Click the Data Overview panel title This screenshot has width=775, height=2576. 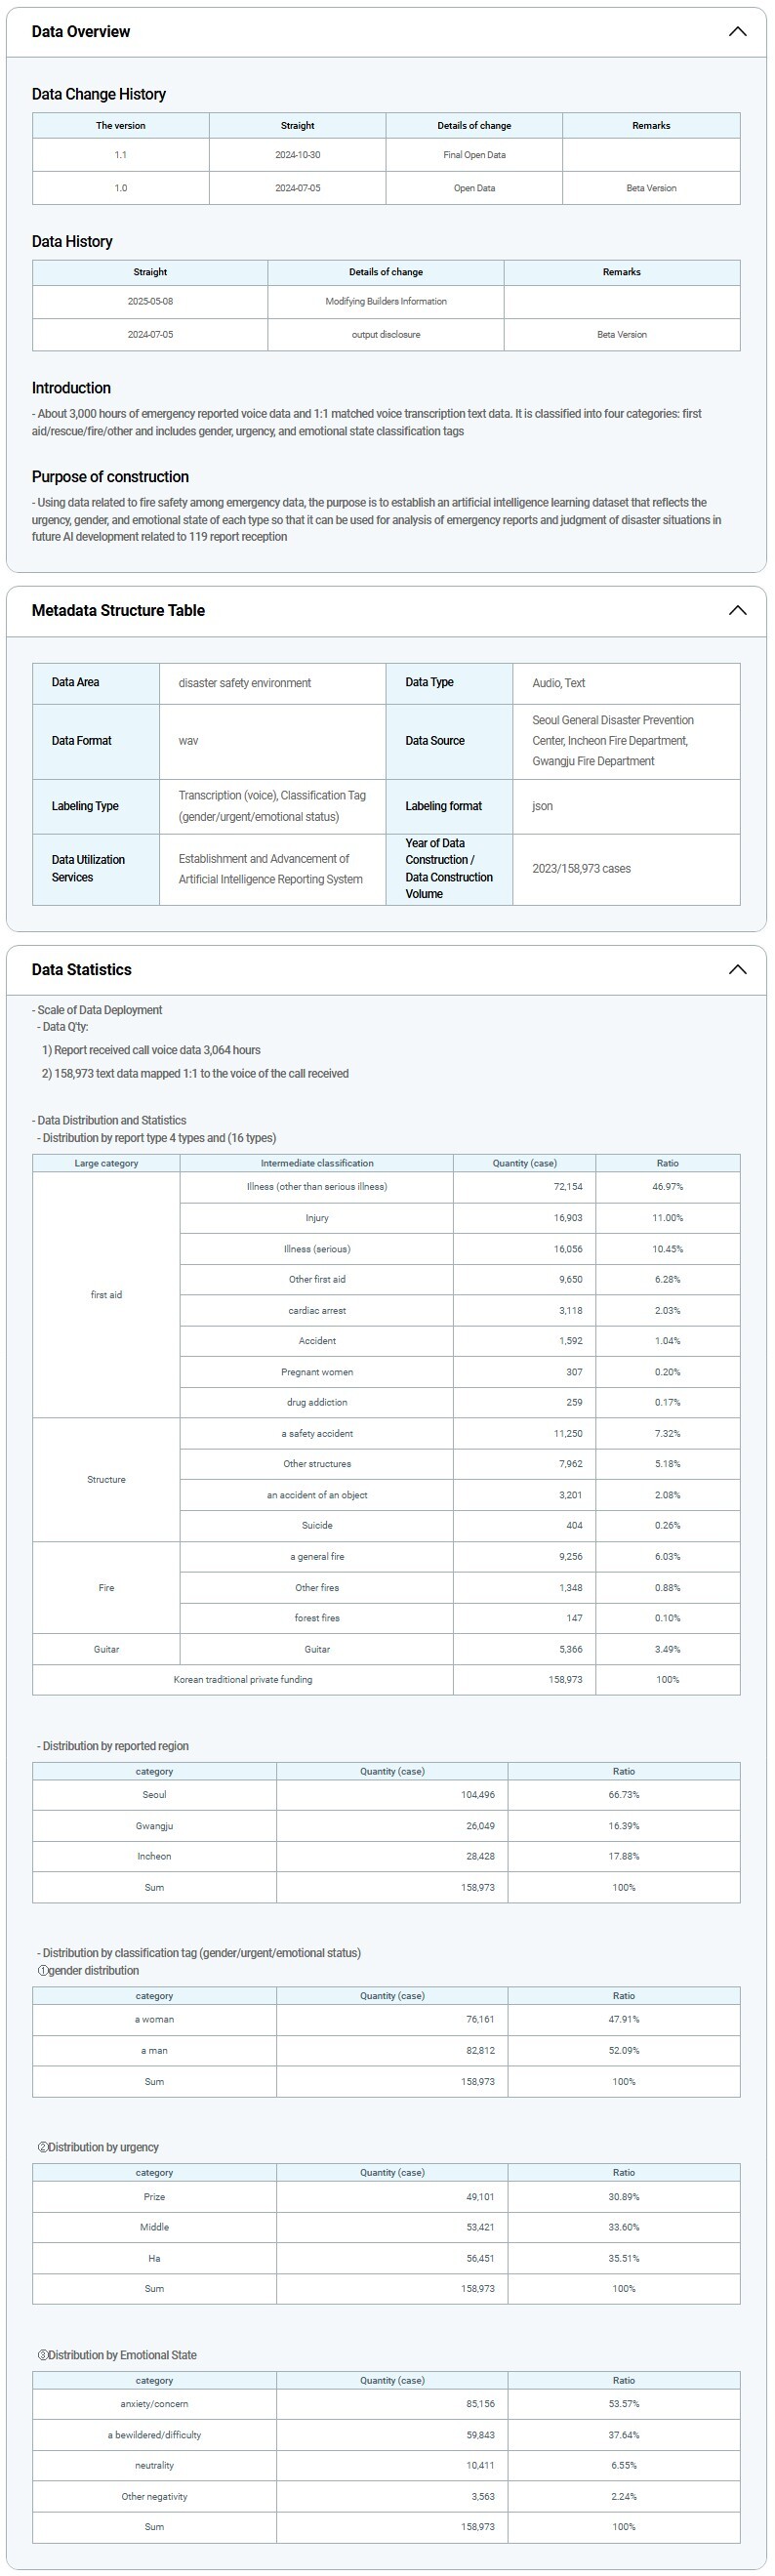[x=81, y=32]
